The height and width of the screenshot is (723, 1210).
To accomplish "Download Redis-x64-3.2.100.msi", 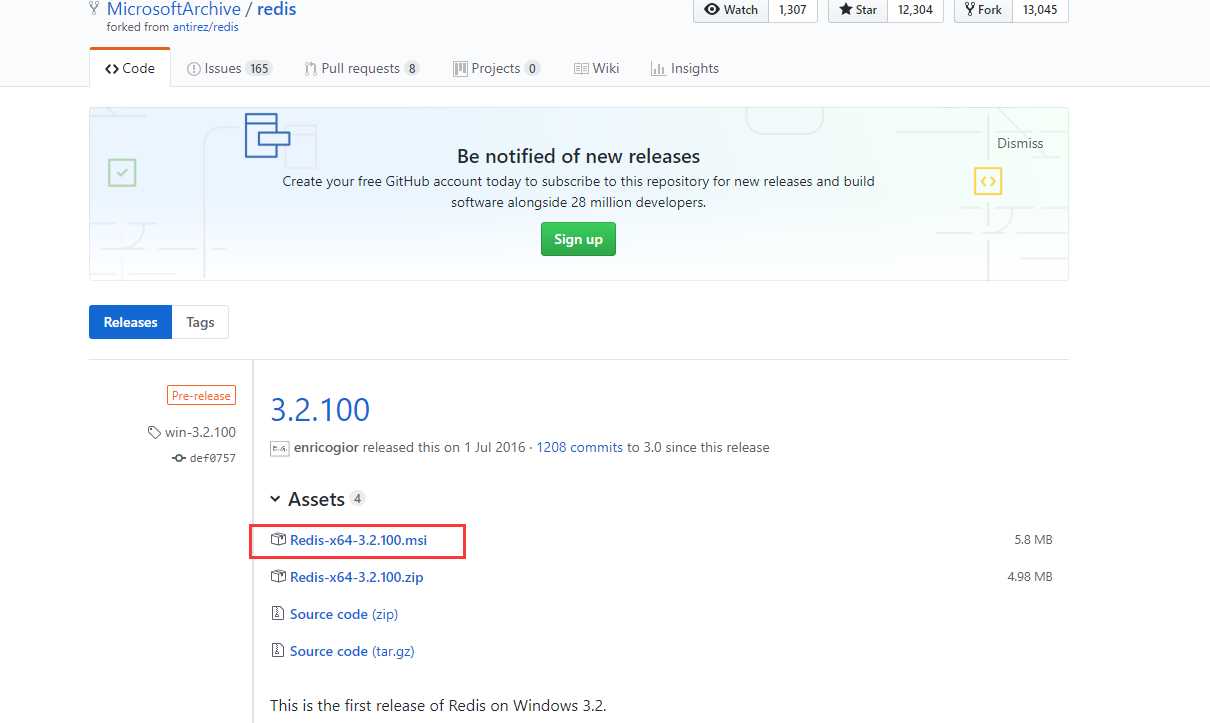I will [x=358, y=540].
